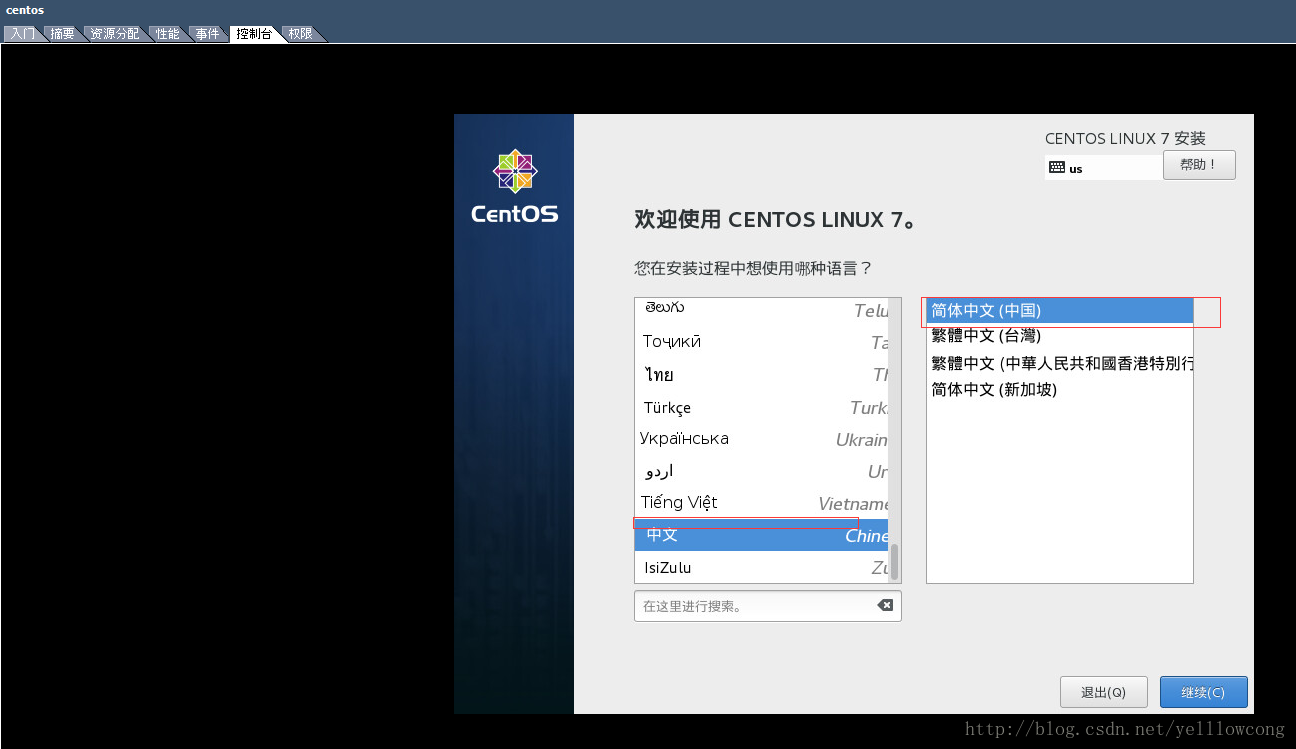This screenshot has width=1296, height=749.
Task: Open the 事件 tab
Action: click(x=207, y=34)
